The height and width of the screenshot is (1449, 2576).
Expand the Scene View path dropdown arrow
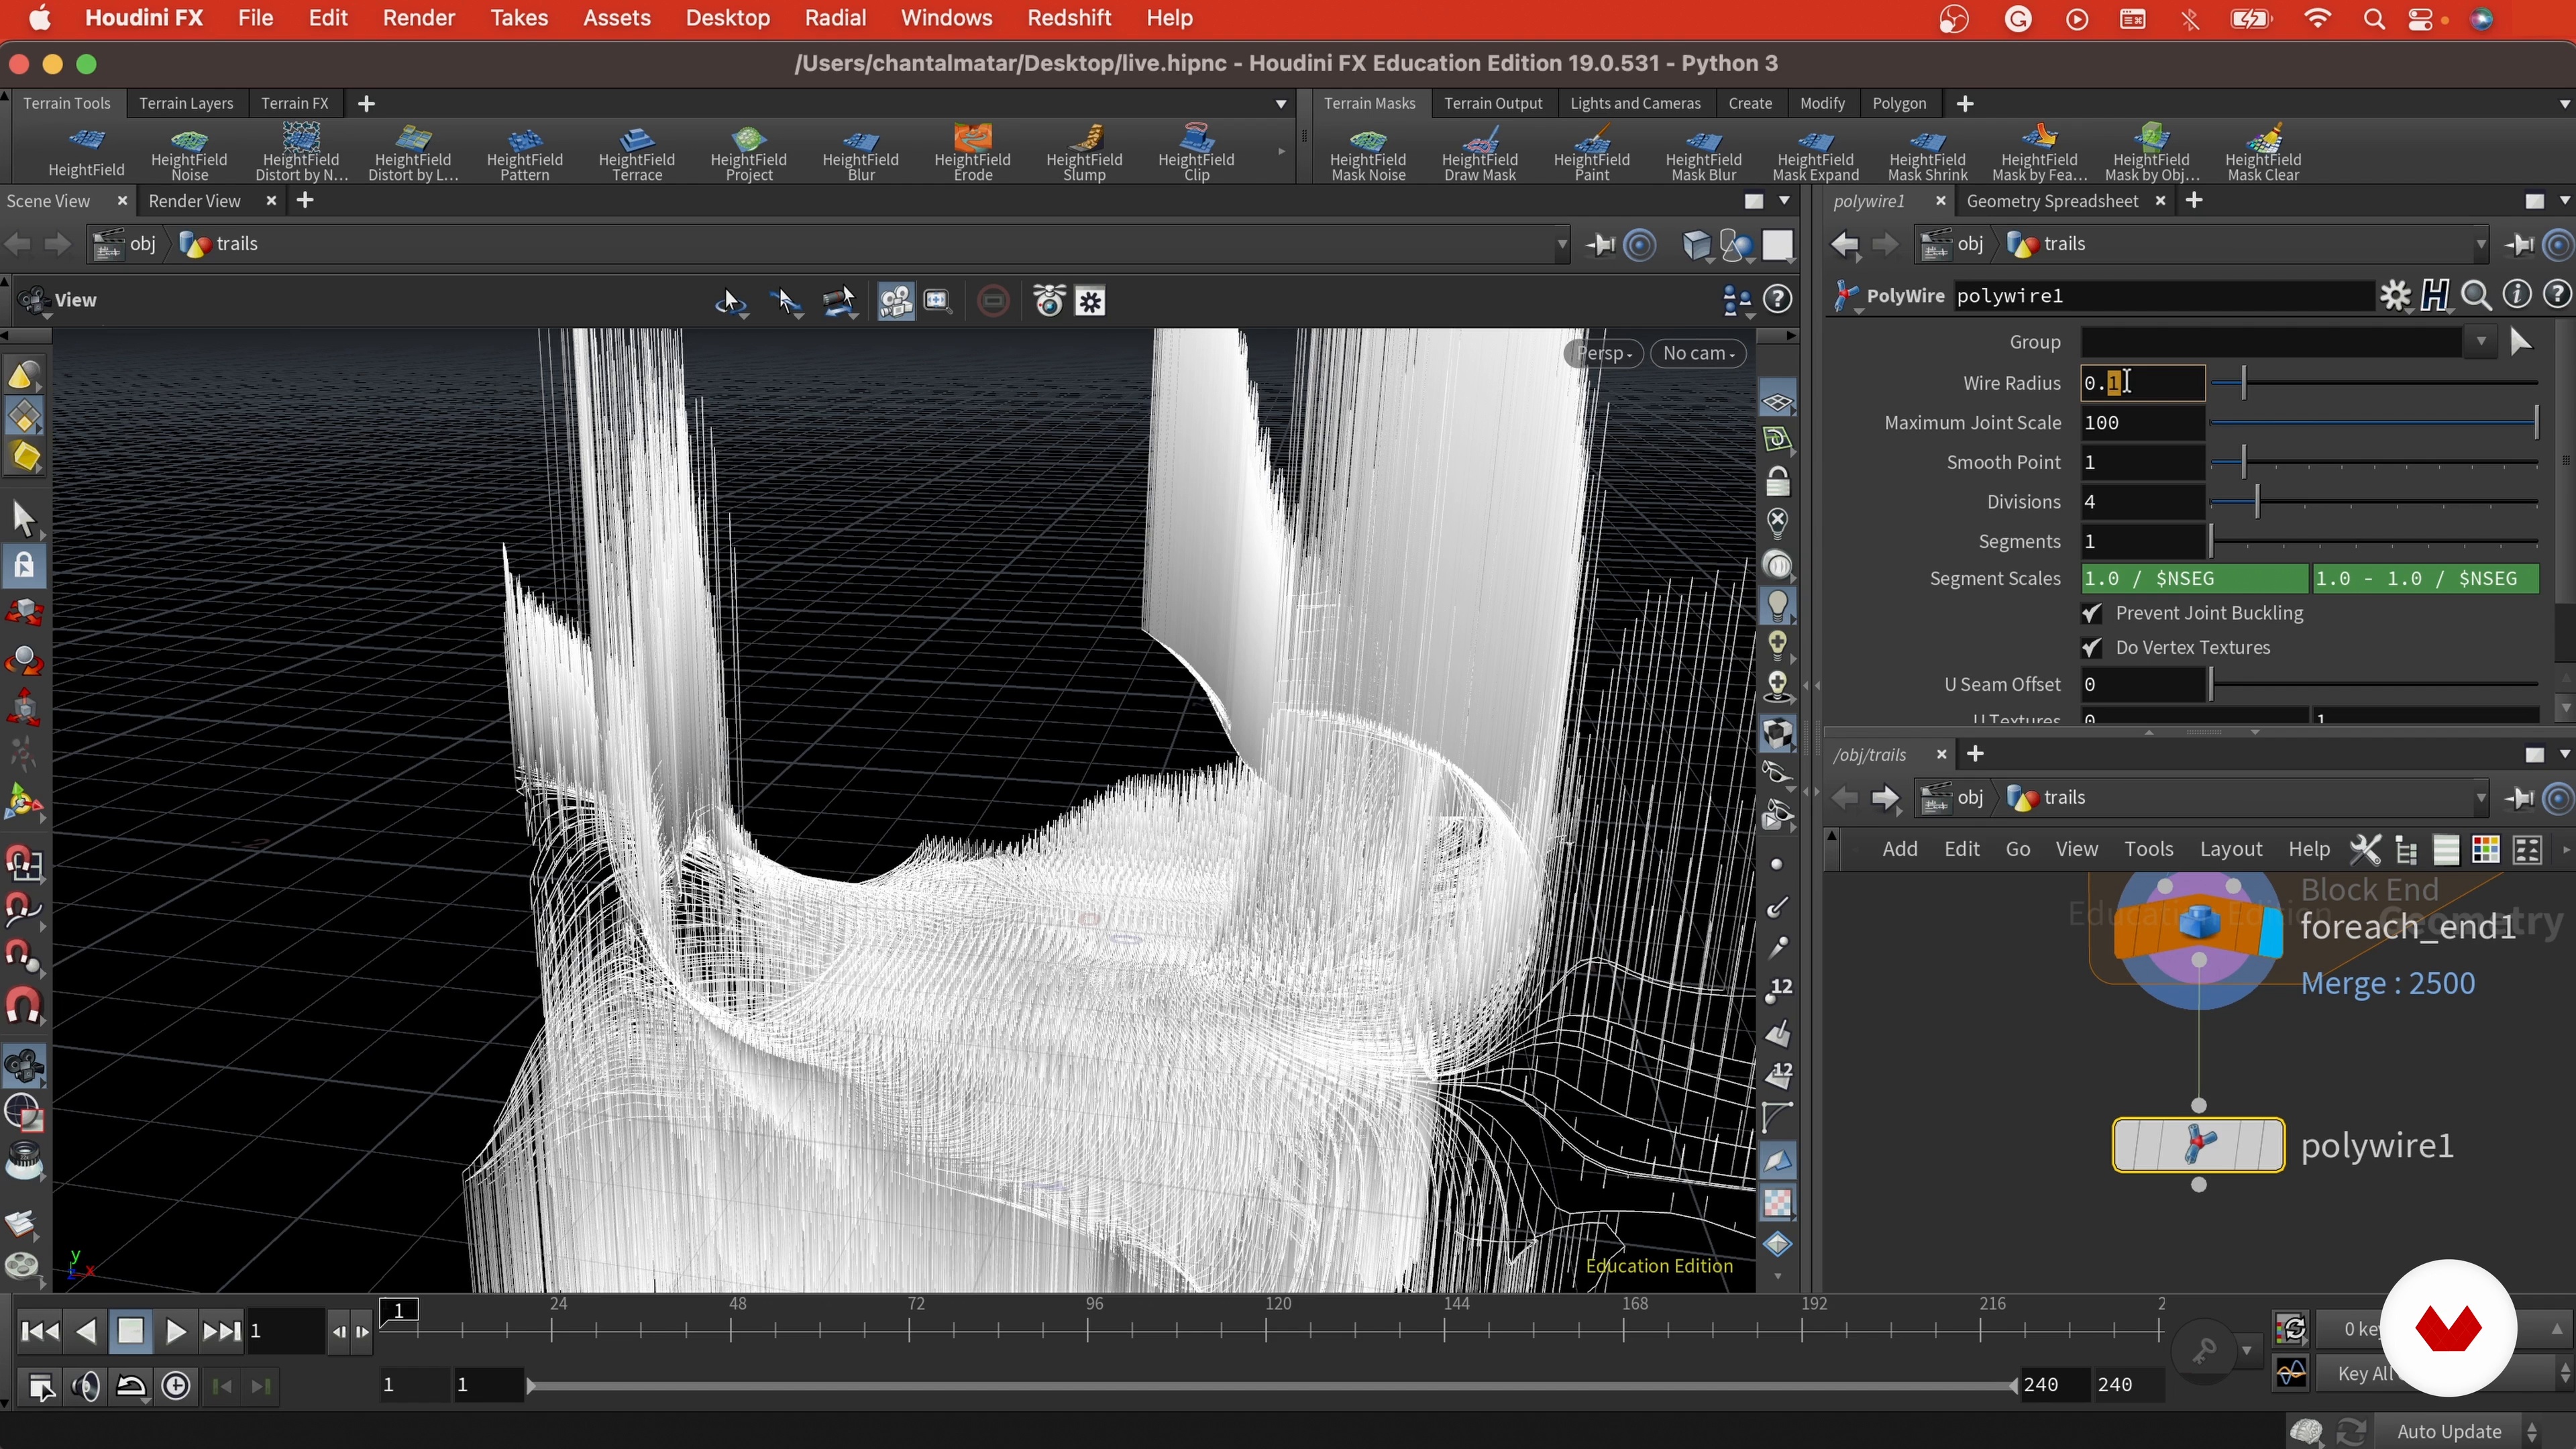click(x=1561, y=244)
